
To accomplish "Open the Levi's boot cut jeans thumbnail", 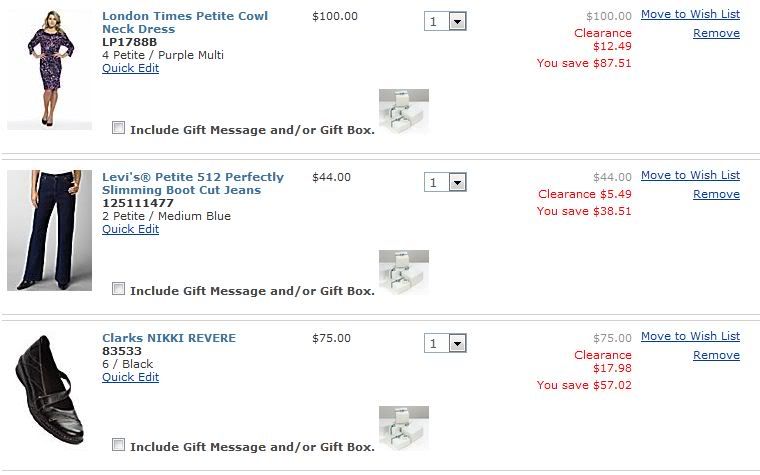I will 49,230.
